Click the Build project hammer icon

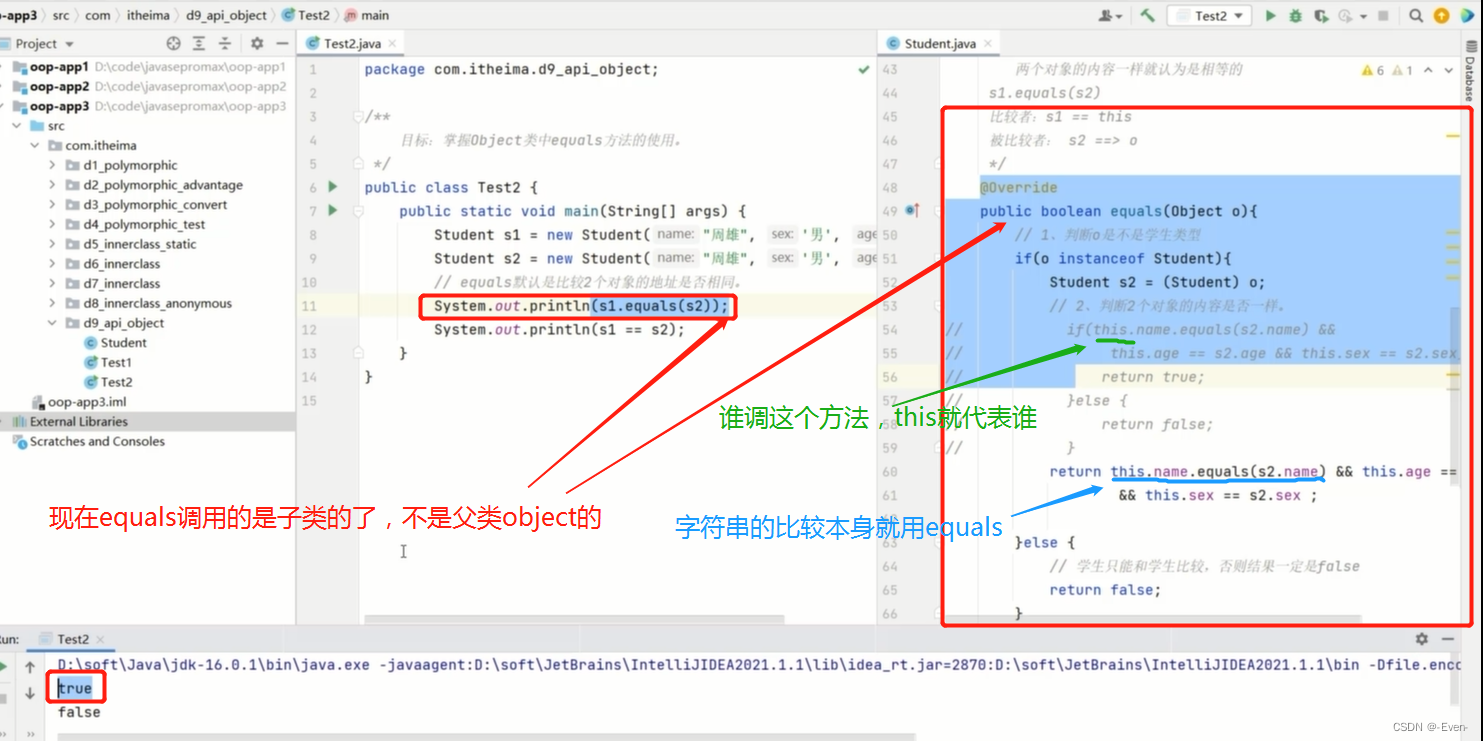coord(1148,15)
